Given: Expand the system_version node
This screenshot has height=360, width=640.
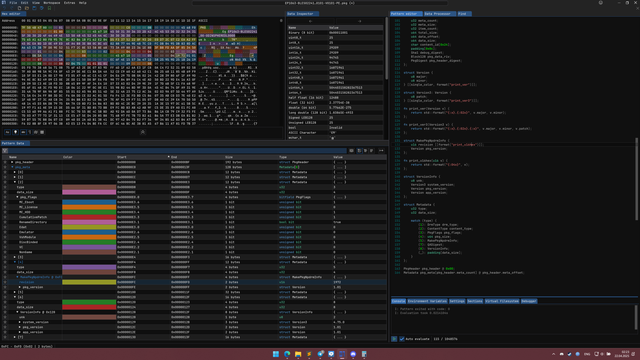Looking at the screenshot, I should tap(20, 322).
